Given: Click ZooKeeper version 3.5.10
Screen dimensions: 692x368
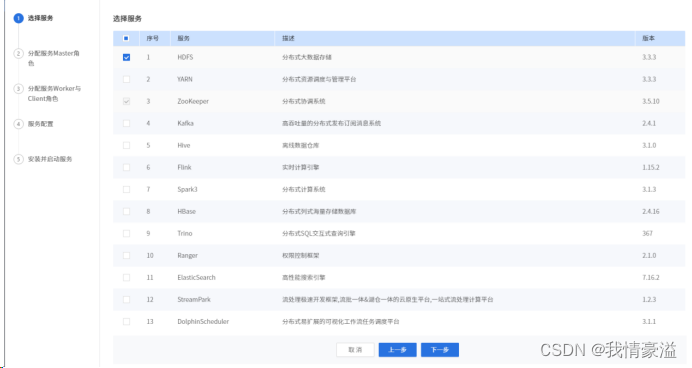Looking at the screenshot, I should pyautogui.click(x=651, y=101).
